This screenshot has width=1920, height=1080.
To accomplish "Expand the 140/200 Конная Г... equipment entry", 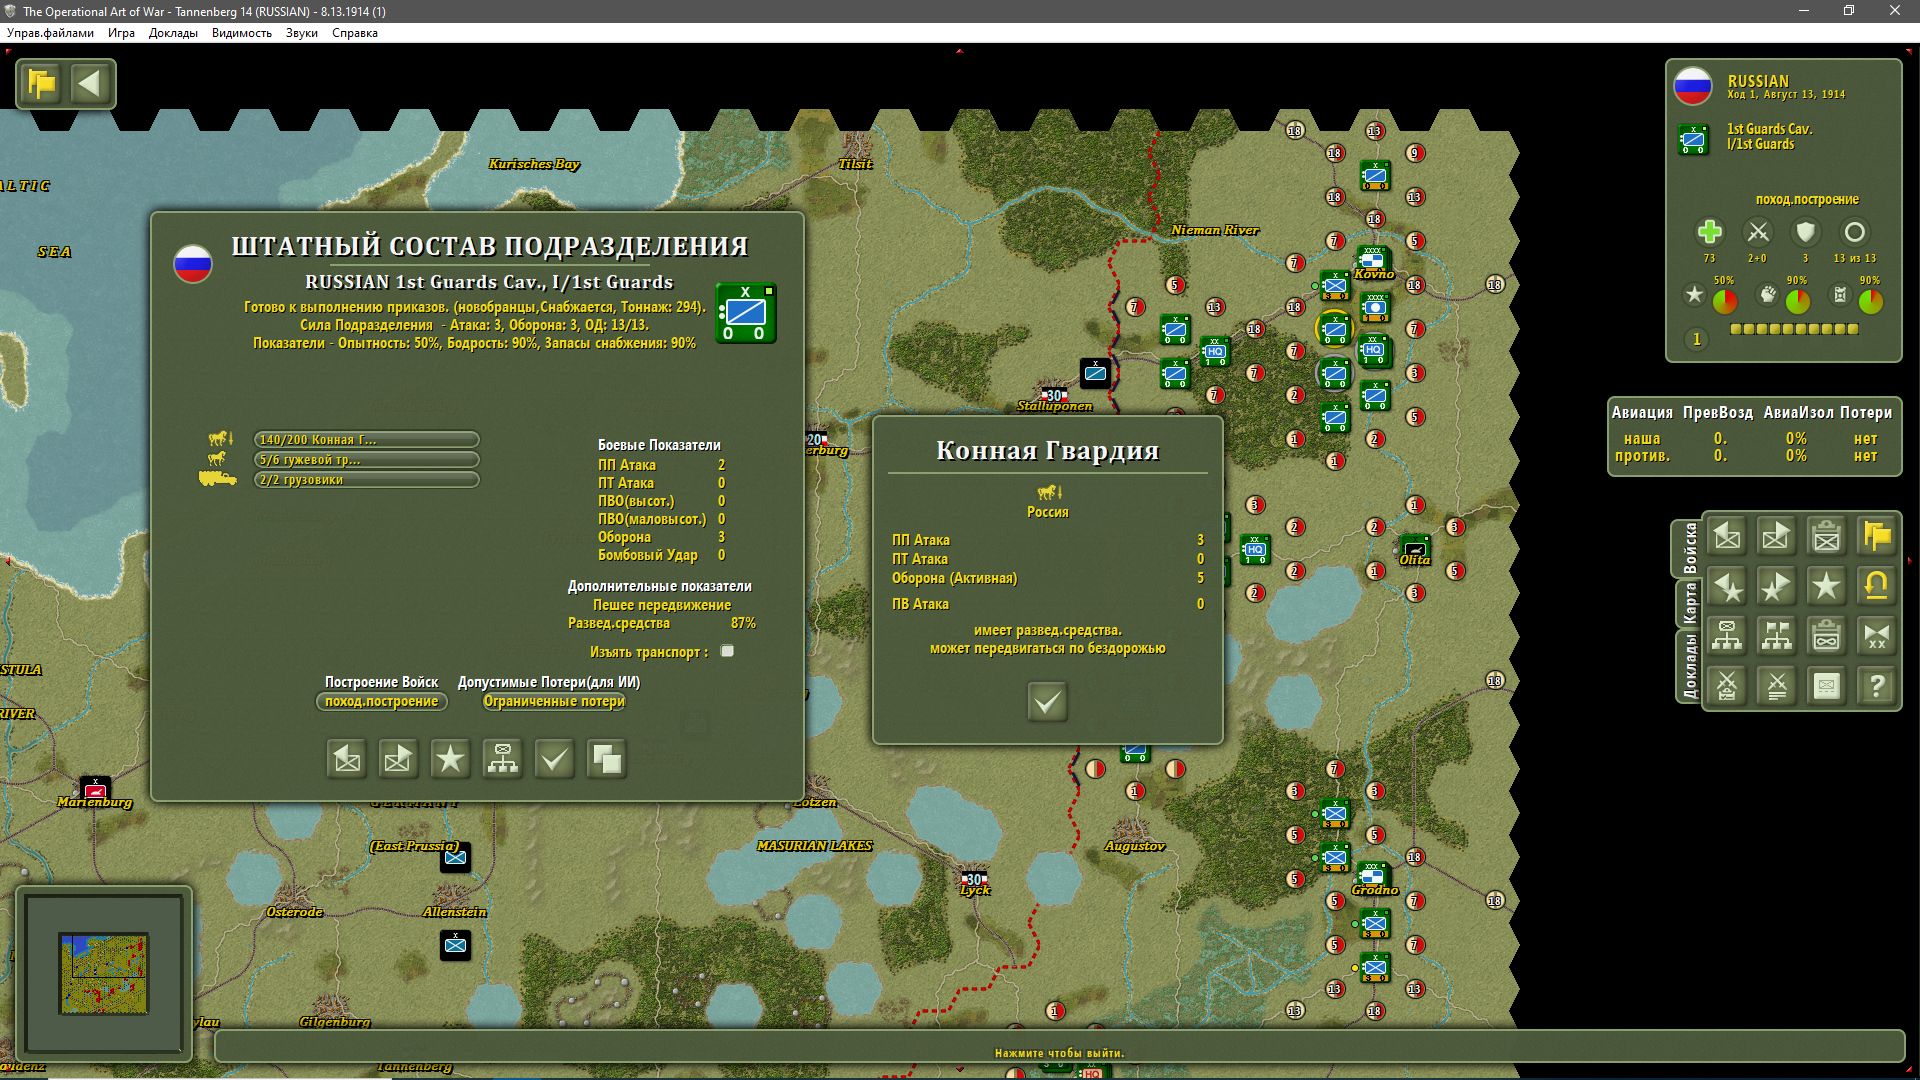I will [x=366, y=440].
